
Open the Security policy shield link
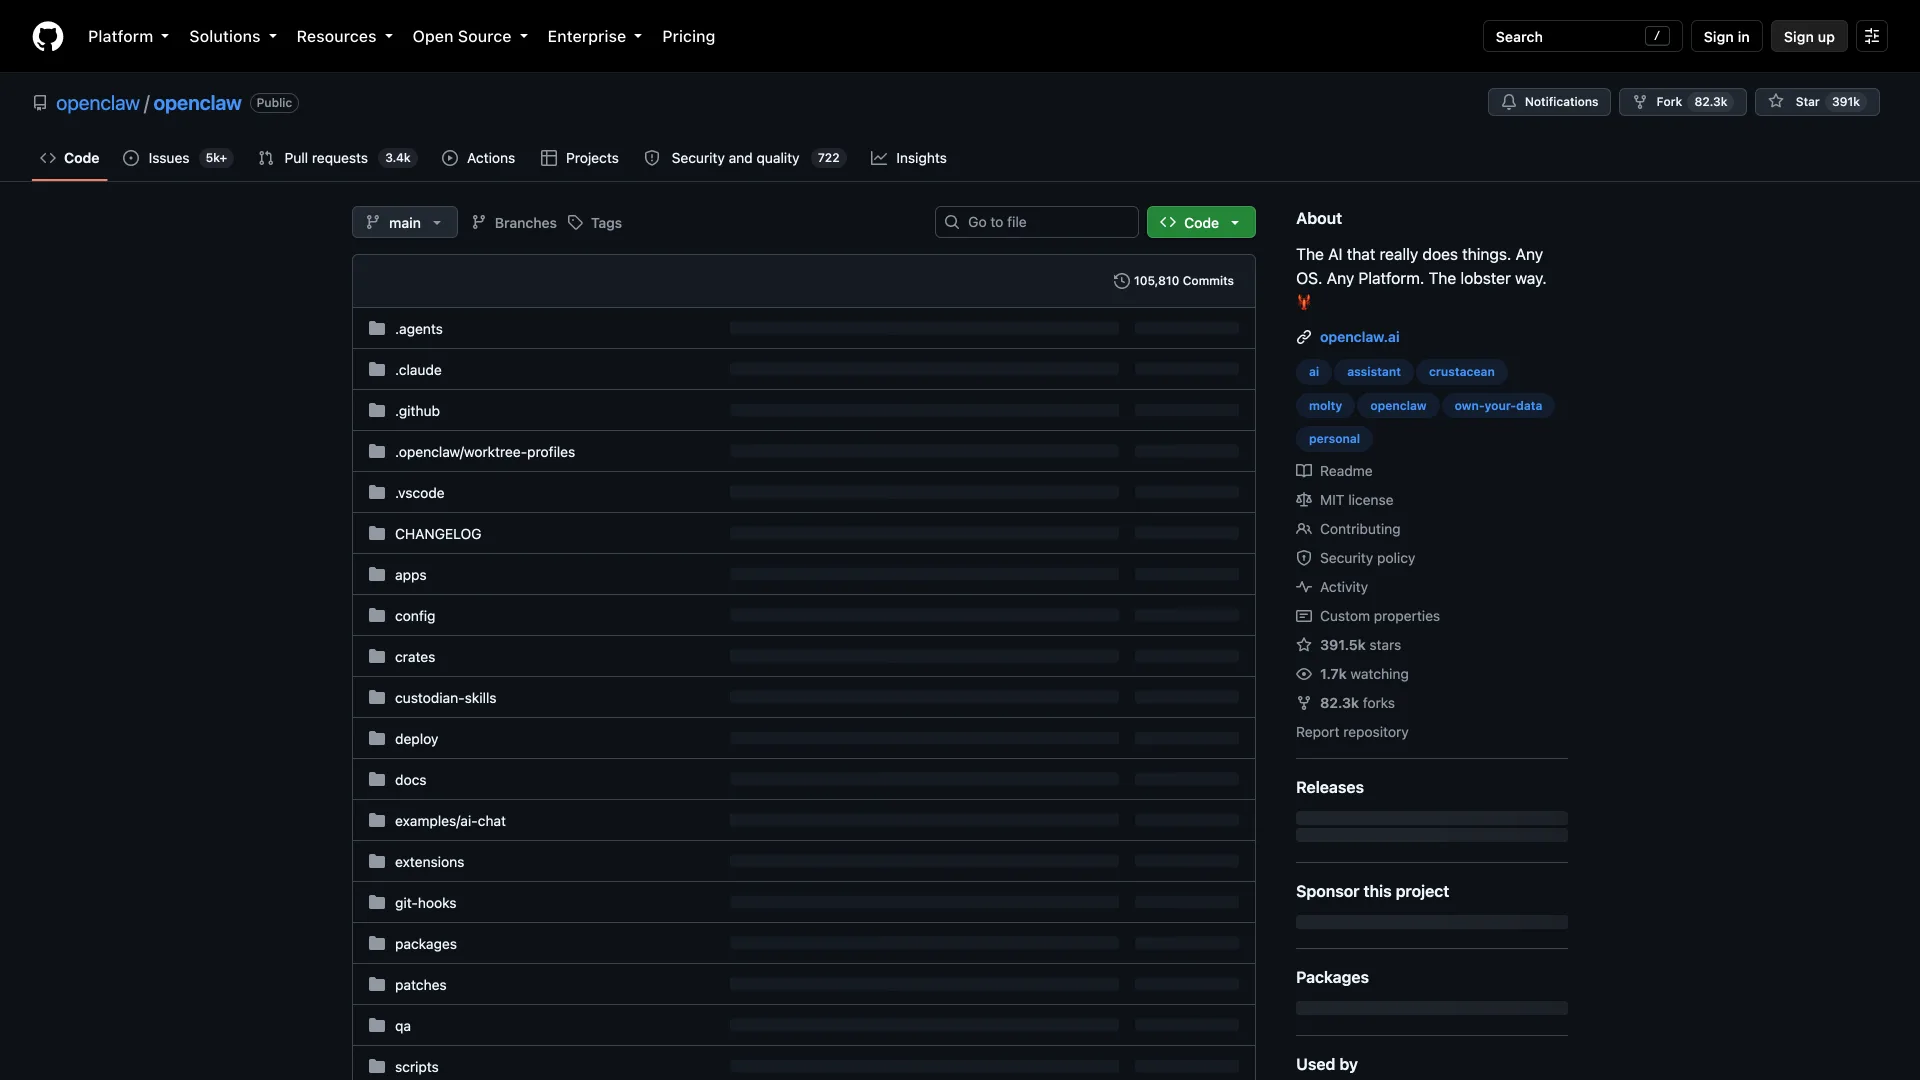1355,558
